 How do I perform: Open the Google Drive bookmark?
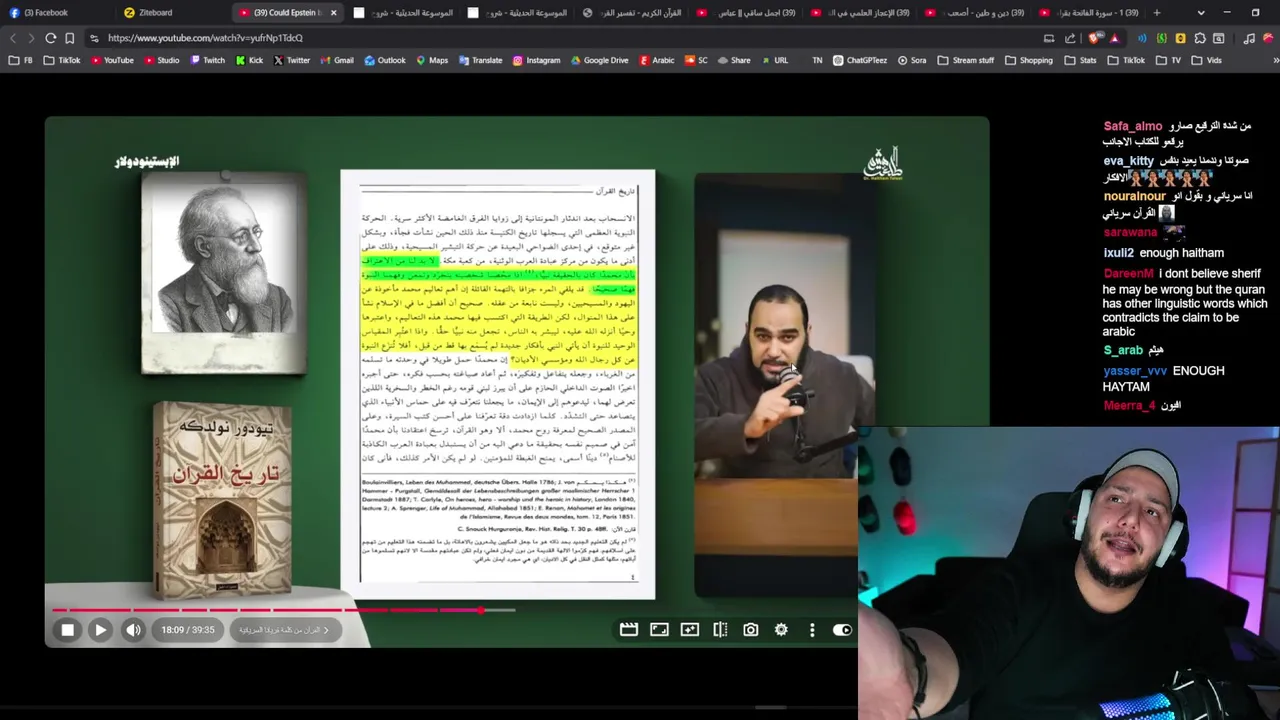(x=599, y=60)
